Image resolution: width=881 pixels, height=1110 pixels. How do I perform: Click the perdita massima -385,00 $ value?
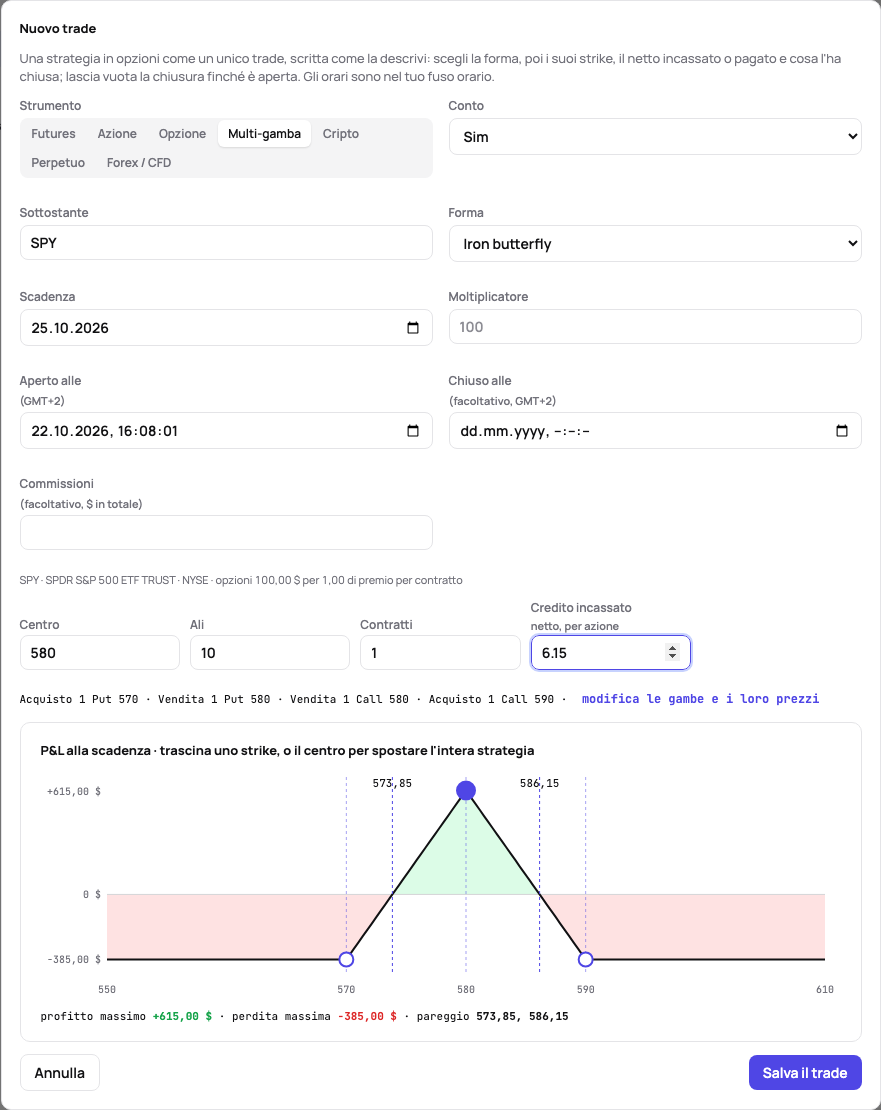[x=367, y=1017]
